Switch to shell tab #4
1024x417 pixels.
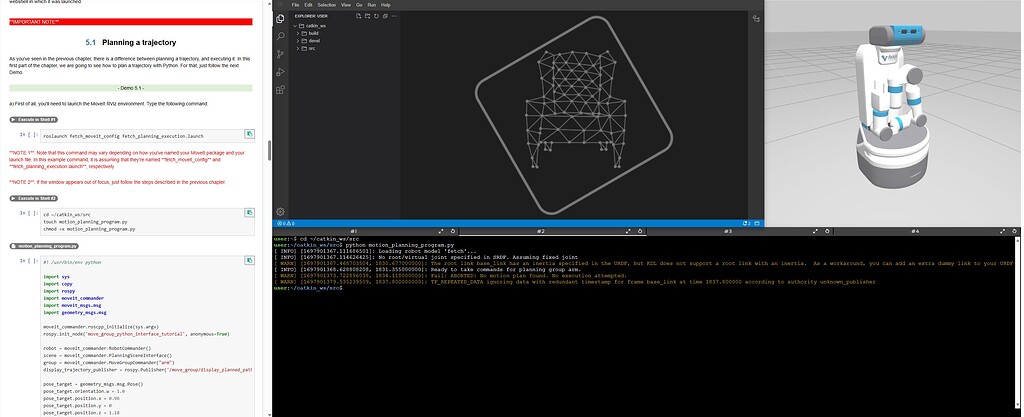click(915, 231)
